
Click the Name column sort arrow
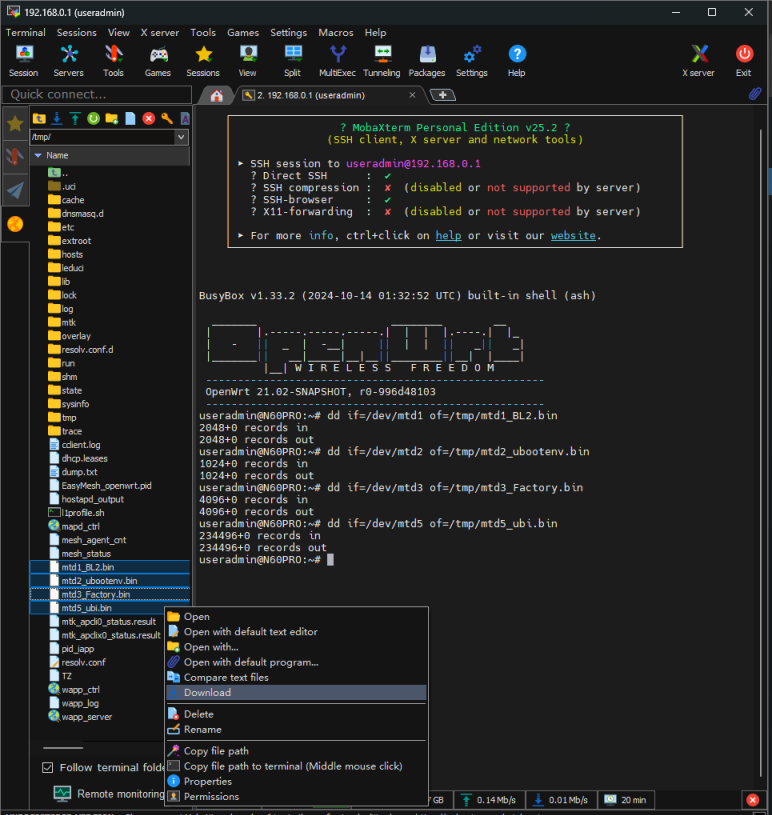38,155
